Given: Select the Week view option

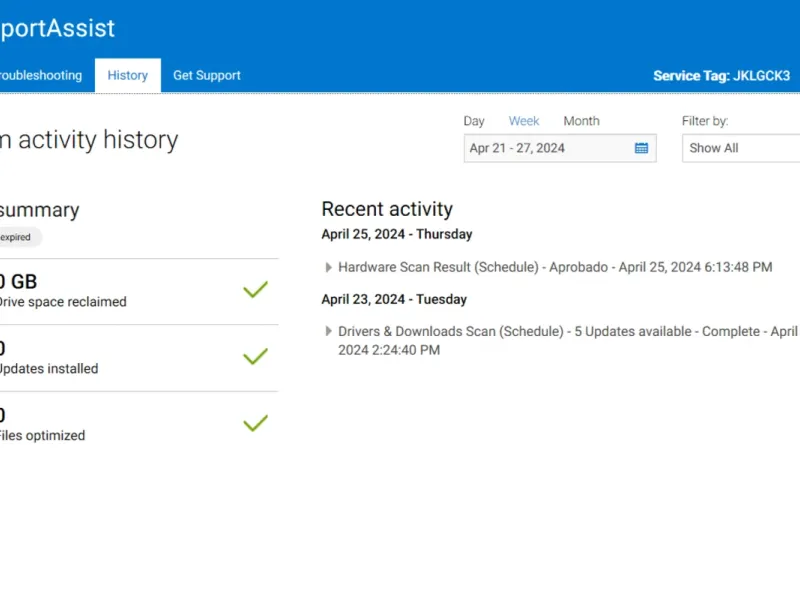Looking at the screenshot, I should [524, 121].
